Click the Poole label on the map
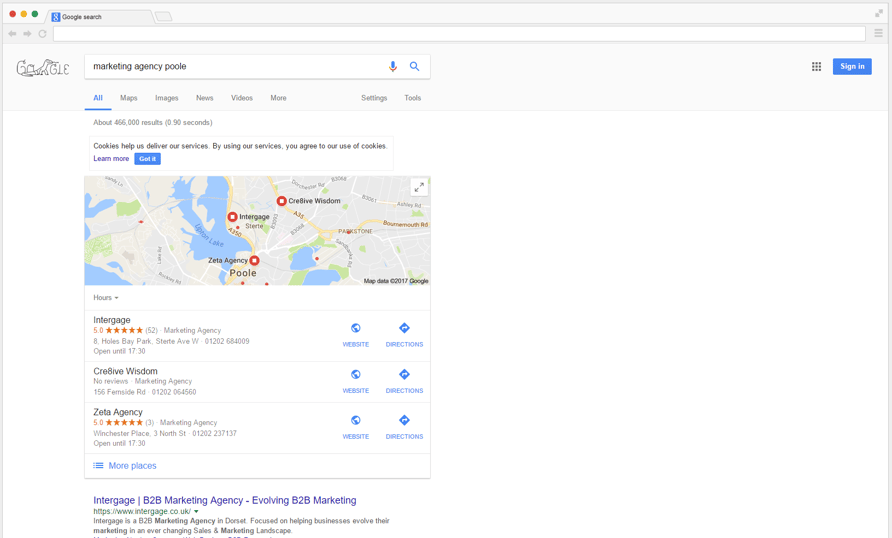The image size is (892, 538). point(243,273)
